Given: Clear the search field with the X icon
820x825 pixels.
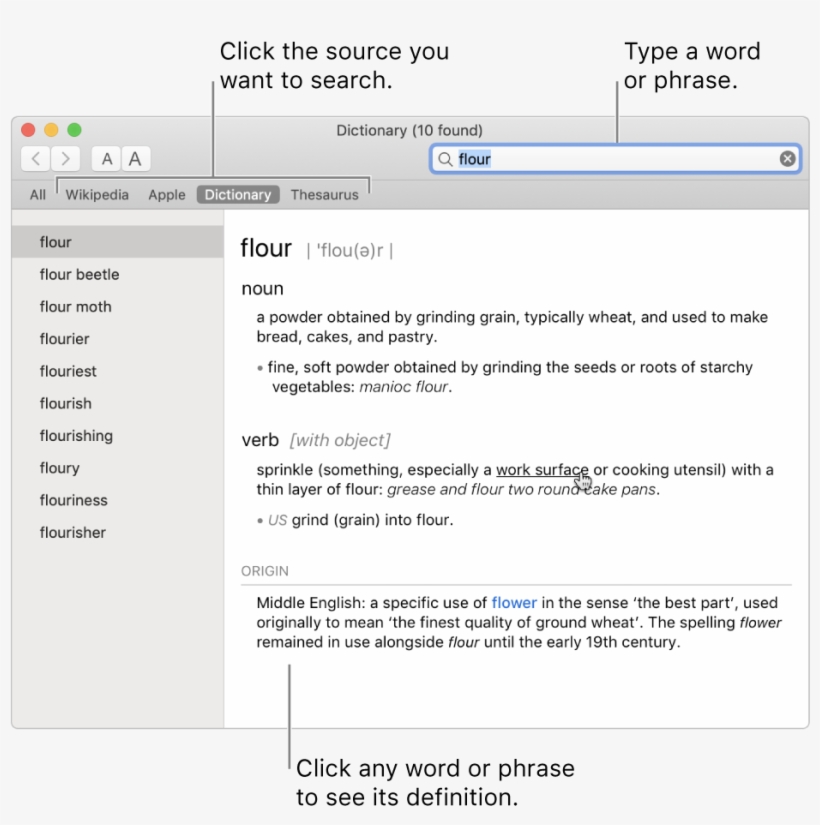Looking at the screenshot, I should coord(788,158).
